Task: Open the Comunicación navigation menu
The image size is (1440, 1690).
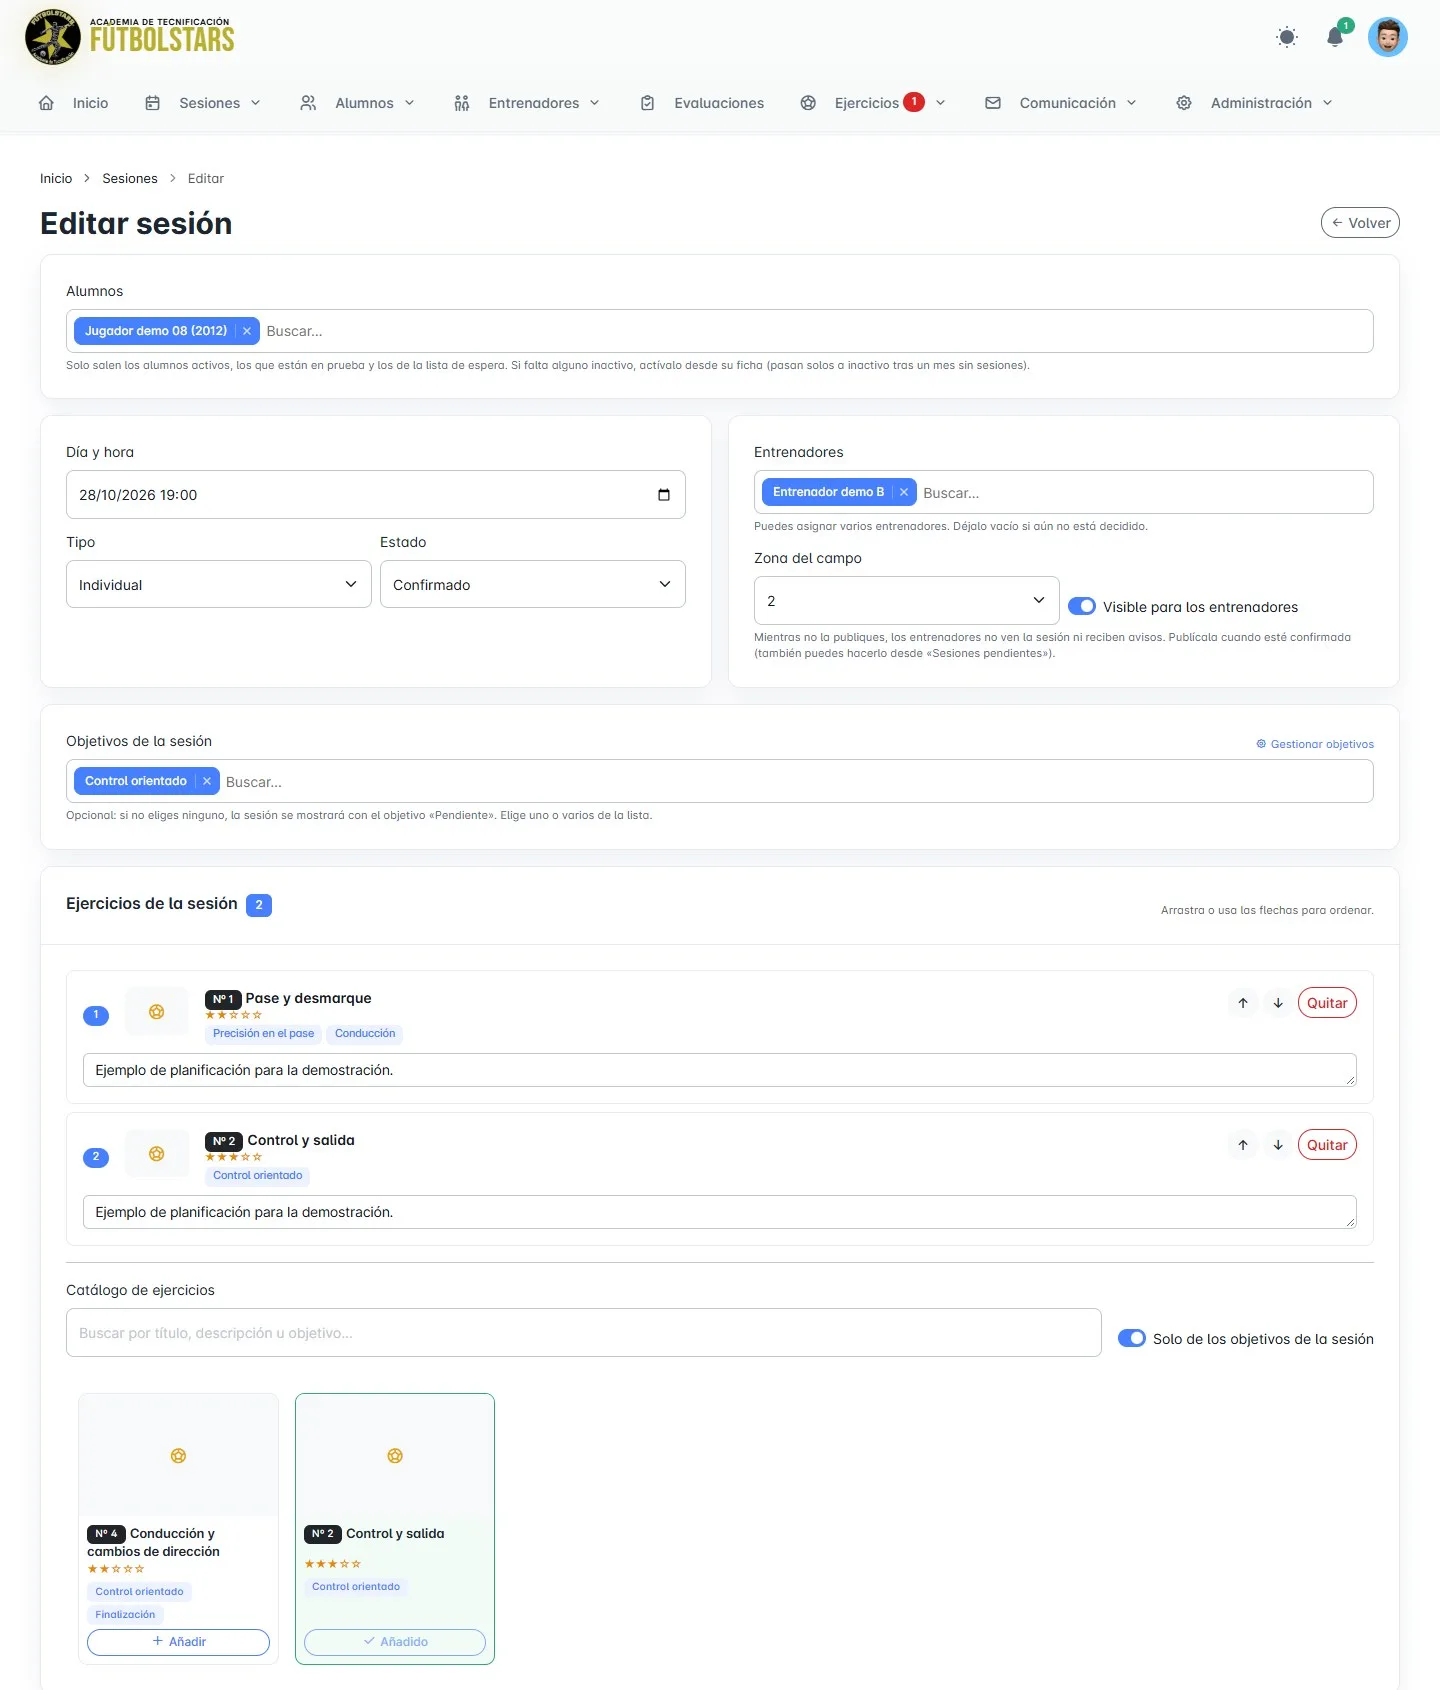Action: pos(1061,103)
